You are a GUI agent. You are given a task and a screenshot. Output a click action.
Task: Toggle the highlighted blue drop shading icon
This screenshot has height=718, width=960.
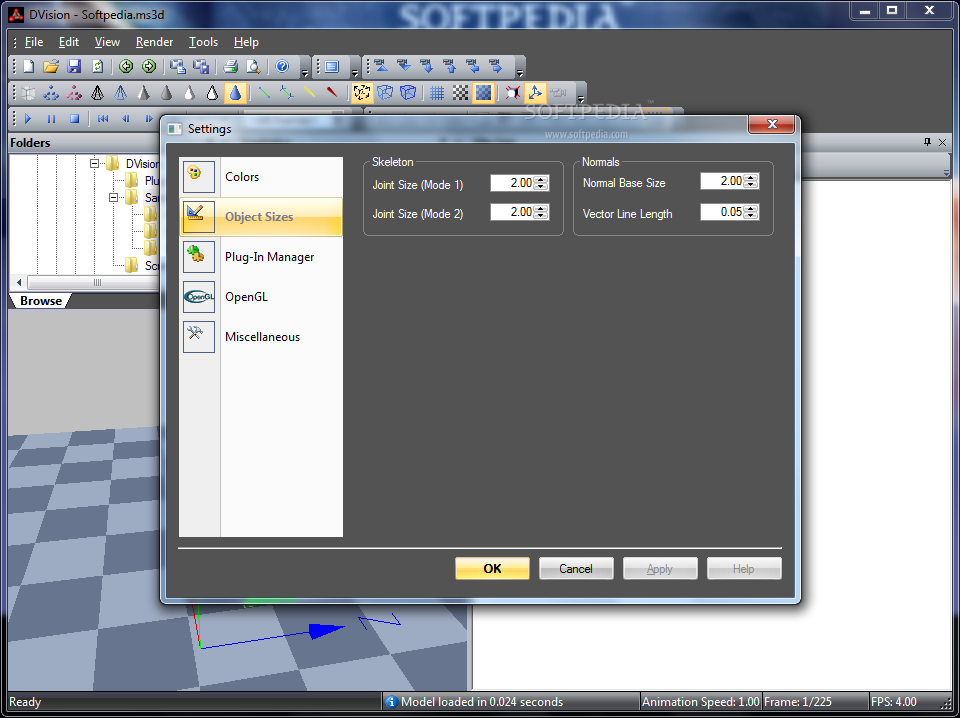point(235,92)
